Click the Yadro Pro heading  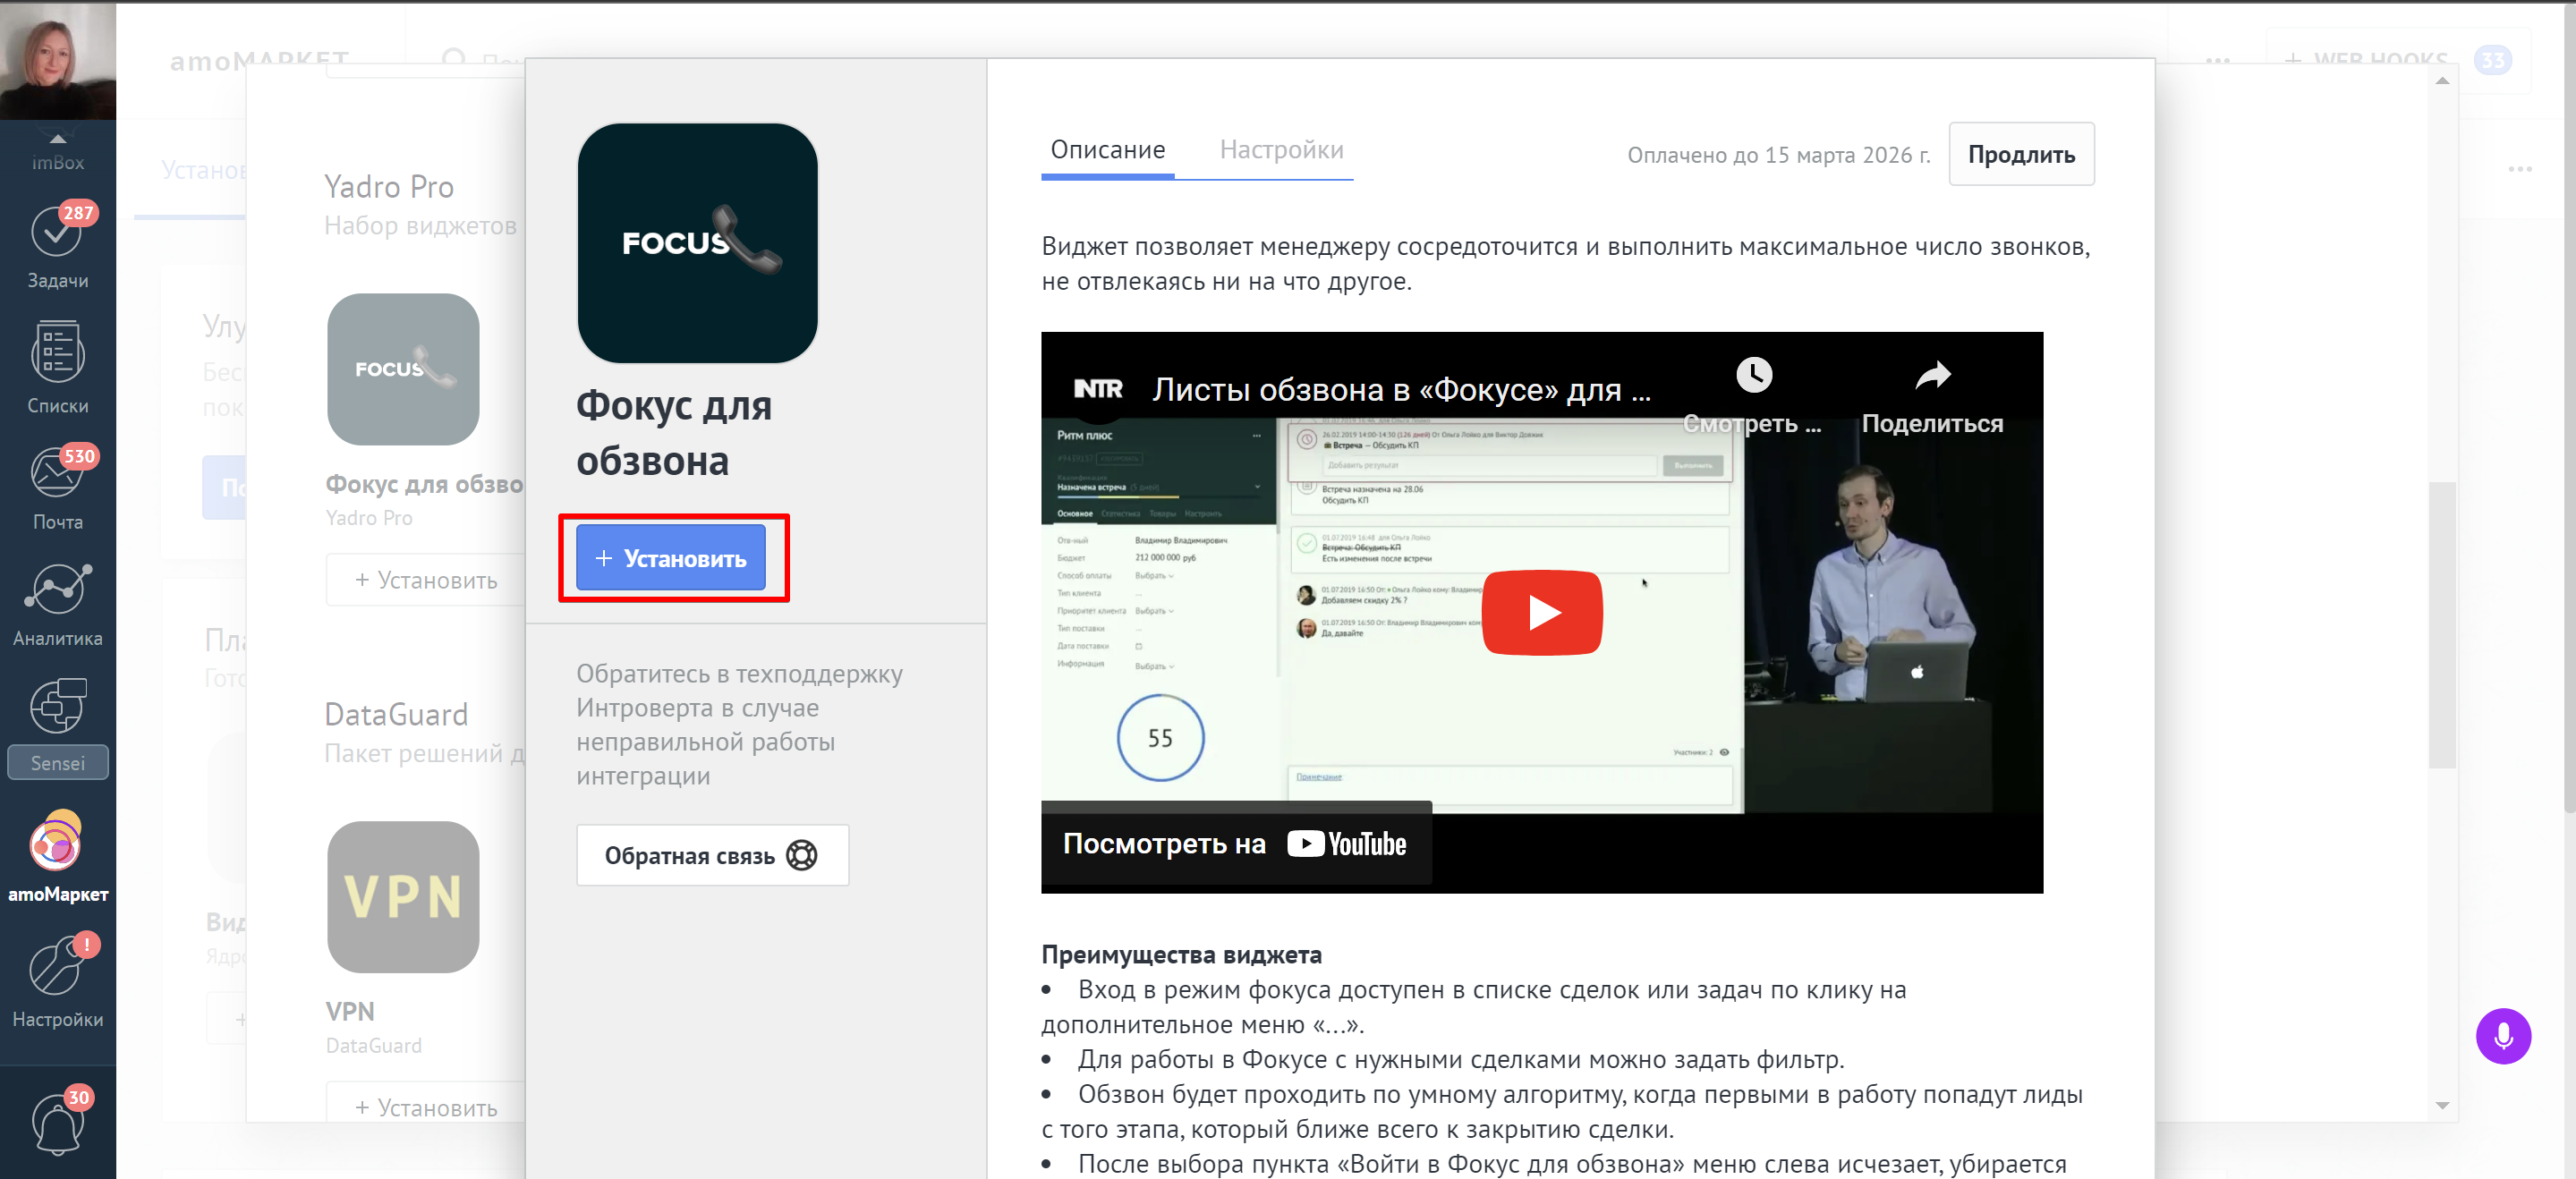[x=389, y=187]
